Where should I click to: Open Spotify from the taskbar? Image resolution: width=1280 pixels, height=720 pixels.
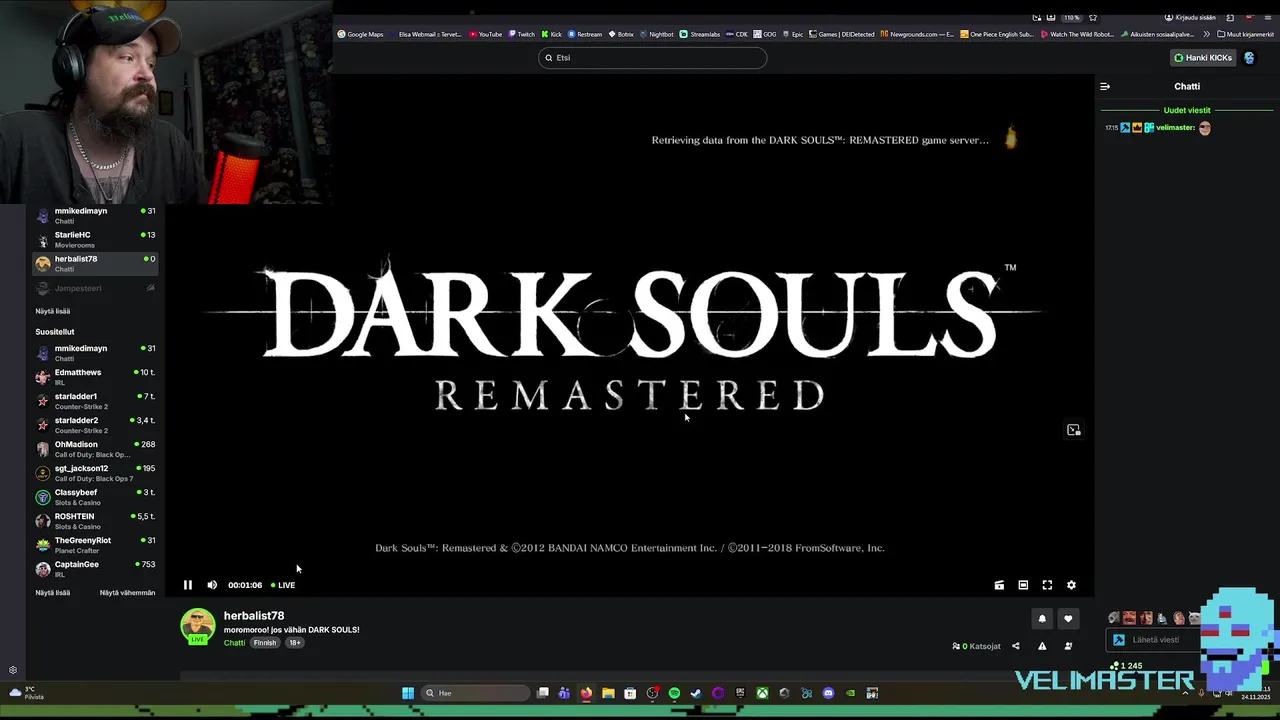tap(674, 693)
